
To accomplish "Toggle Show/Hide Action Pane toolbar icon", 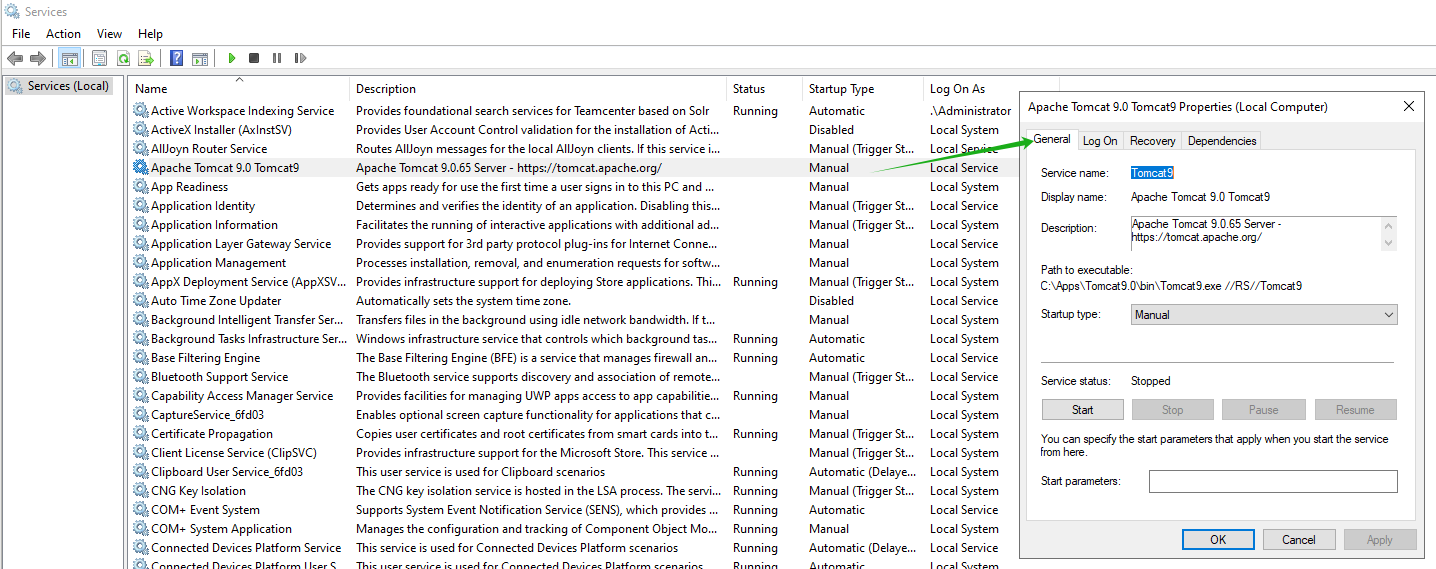I will [x=200, y=58].
